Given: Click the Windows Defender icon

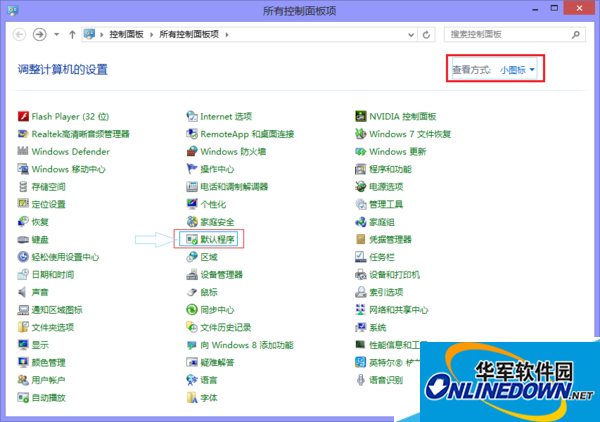Looking at the screenshot, I should (x=23, y=152).
